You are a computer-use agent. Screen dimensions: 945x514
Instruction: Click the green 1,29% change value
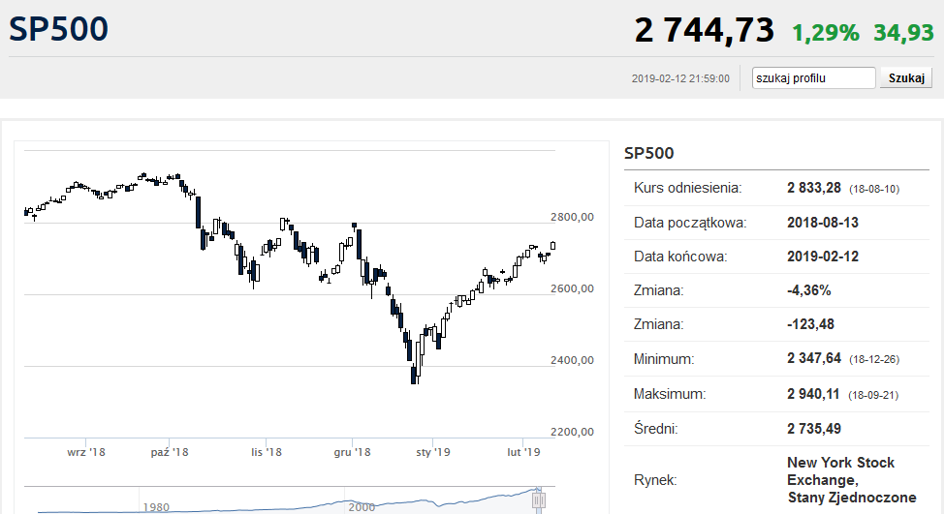tap(825, 32)
